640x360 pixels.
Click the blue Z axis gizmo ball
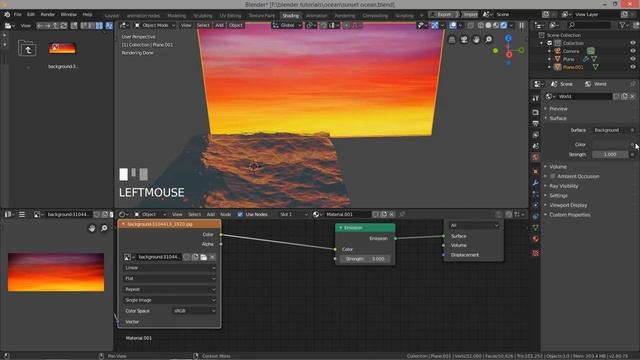point(508,38)
